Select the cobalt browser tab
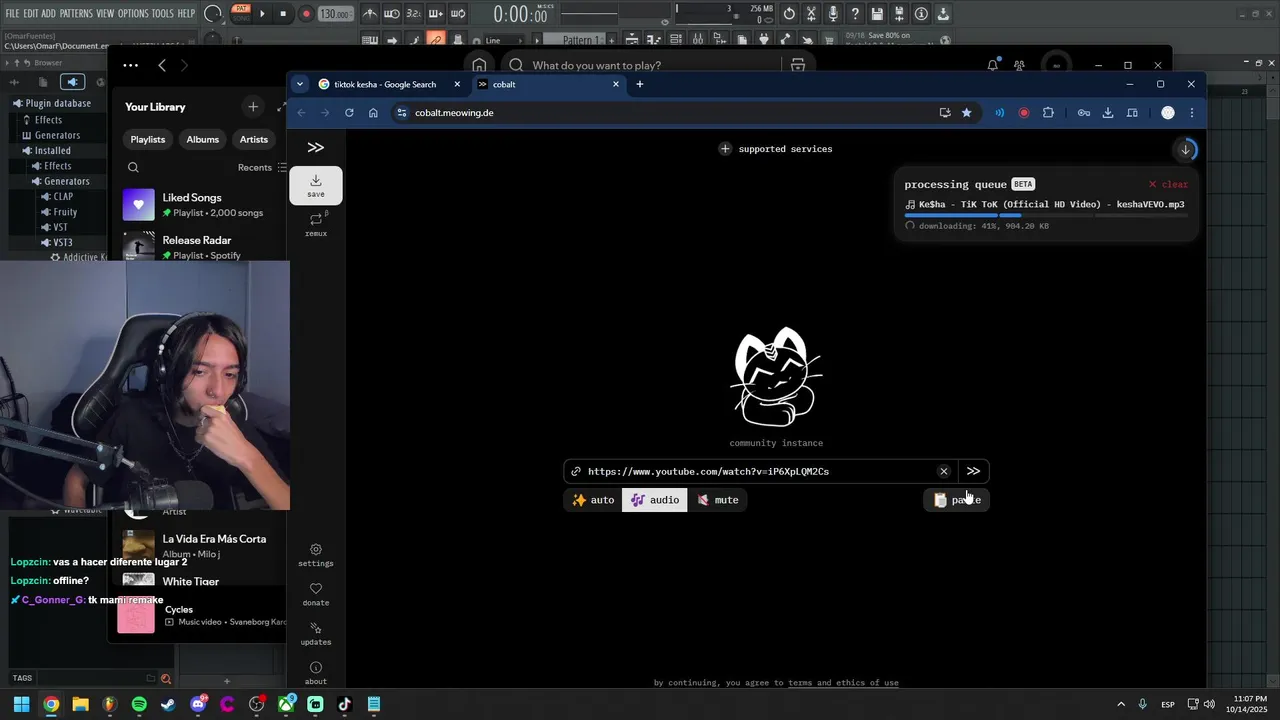 coord(547,84)
